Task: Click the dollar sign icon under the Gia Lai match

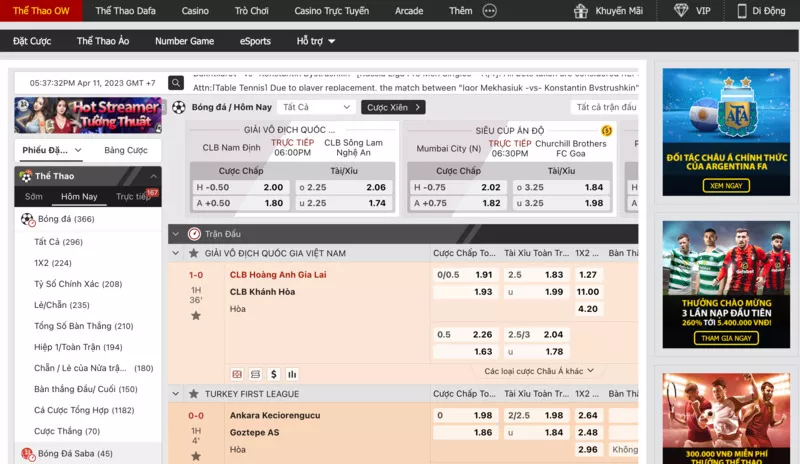Action: click(x=273, y=374)
